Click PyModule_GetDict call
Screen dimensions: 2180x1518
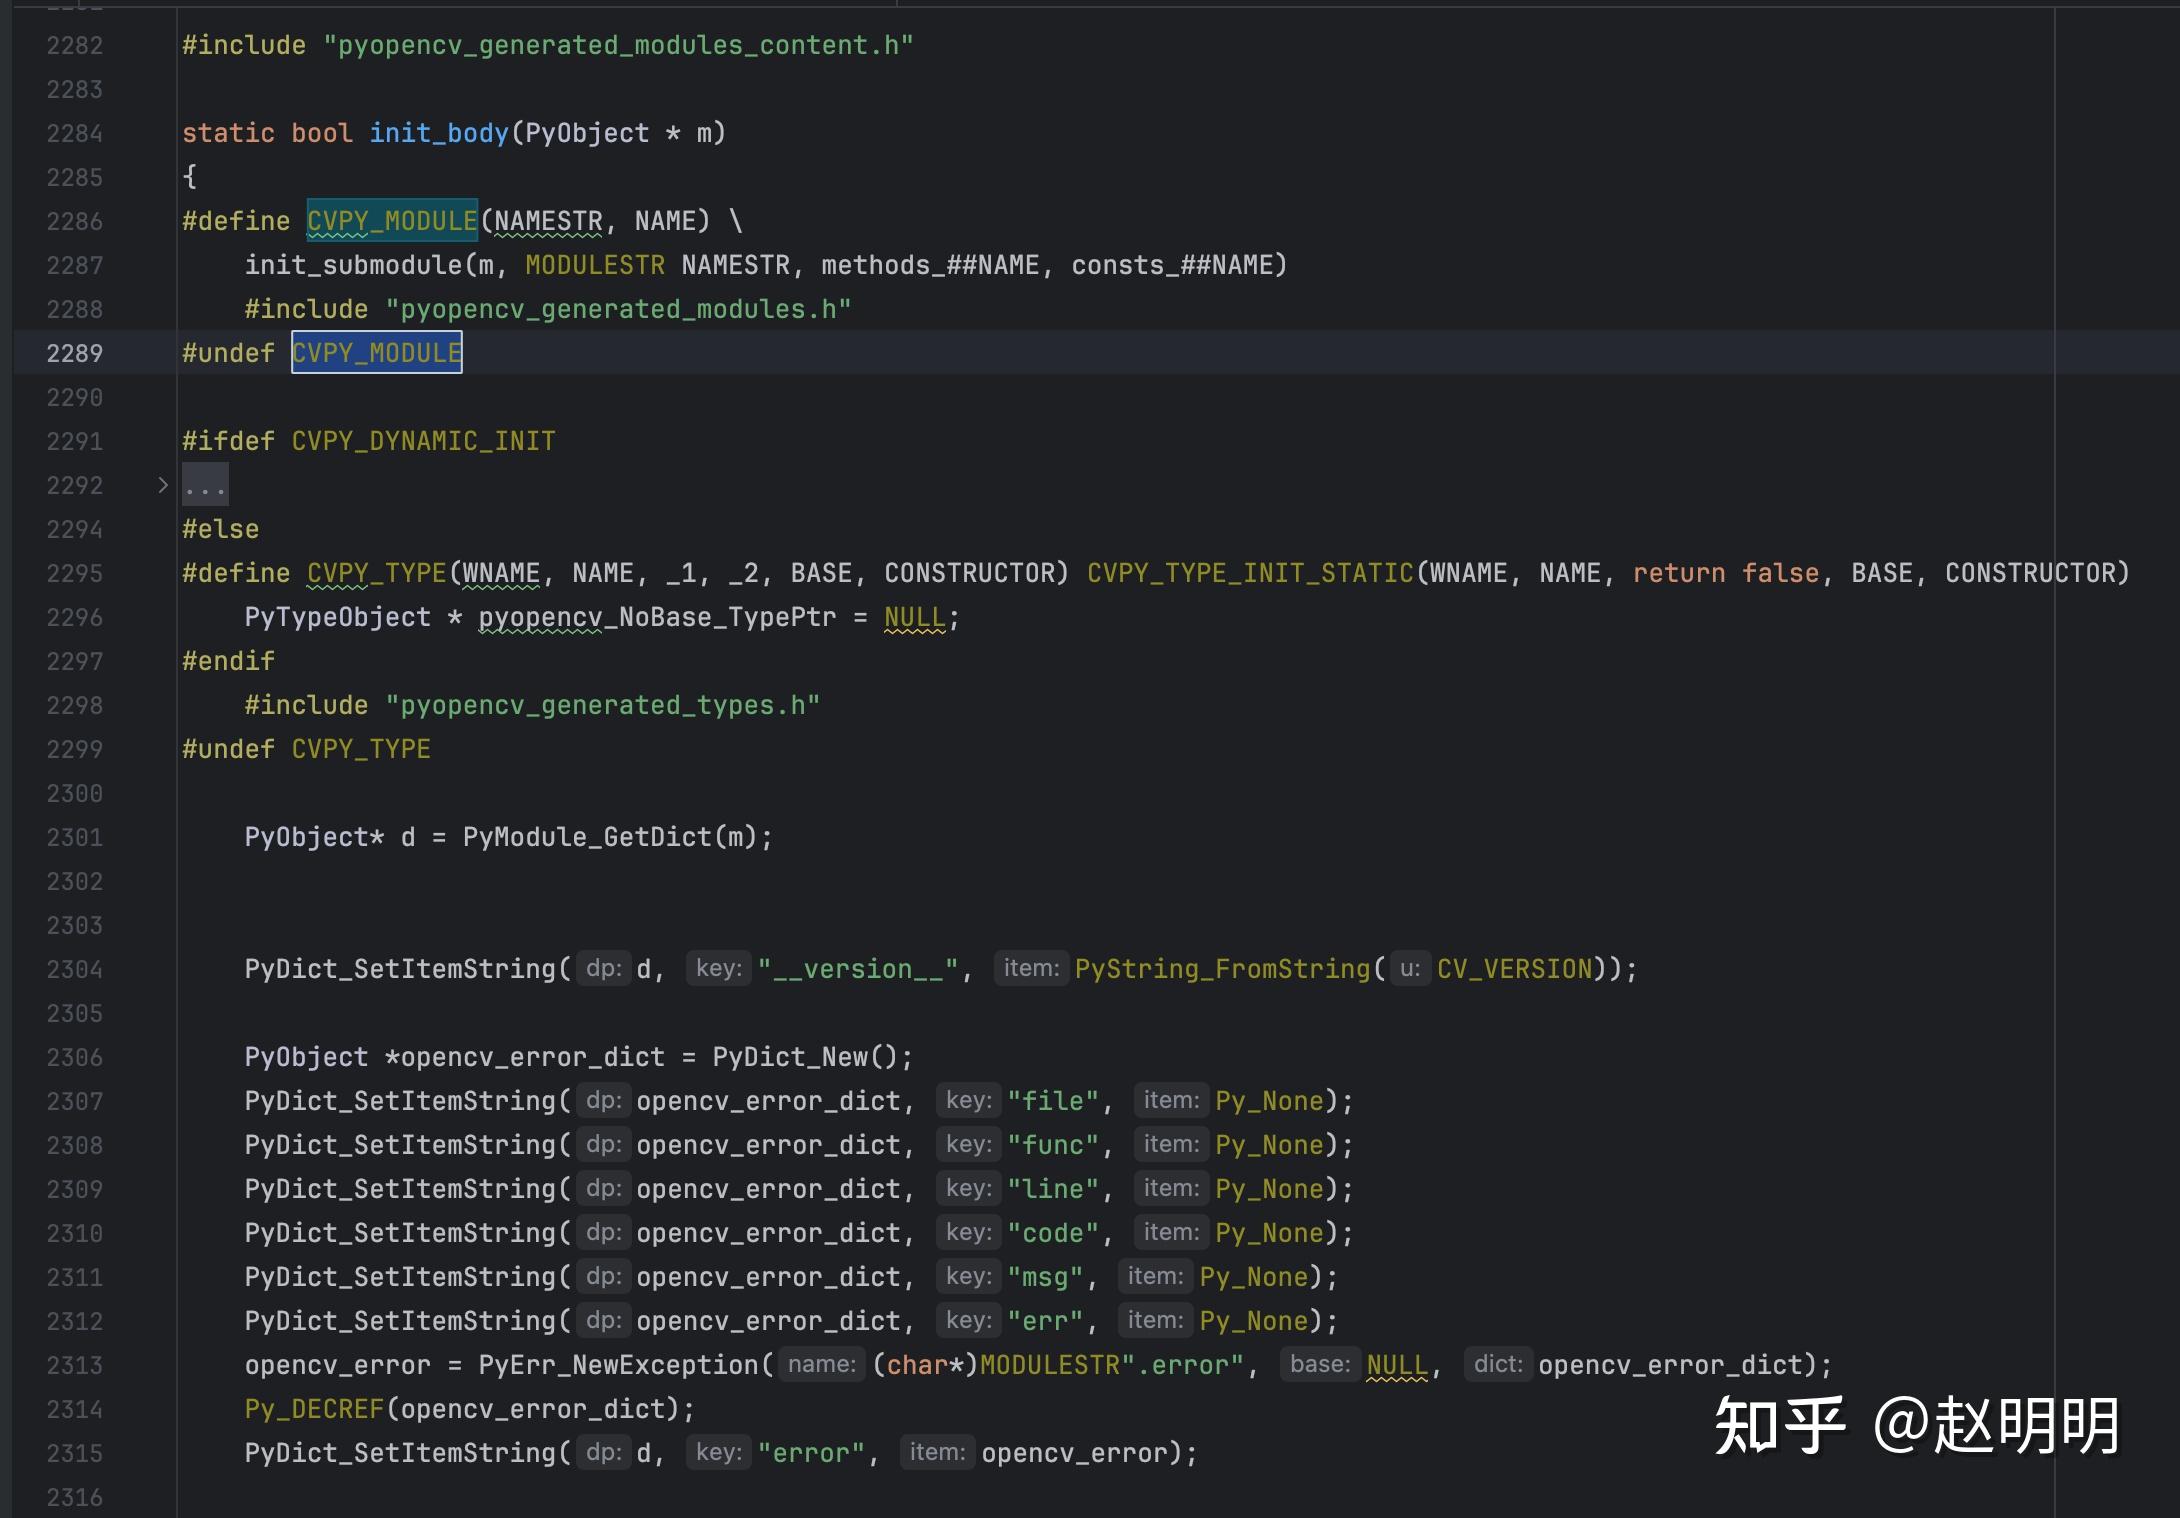pyautogui.click(x=587, y=837)
